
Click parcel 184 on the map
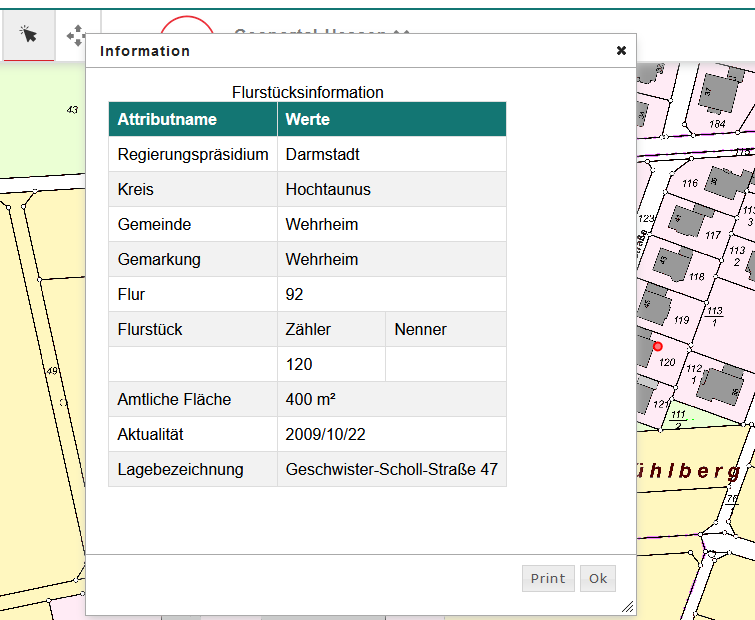[x=716, y=124]
